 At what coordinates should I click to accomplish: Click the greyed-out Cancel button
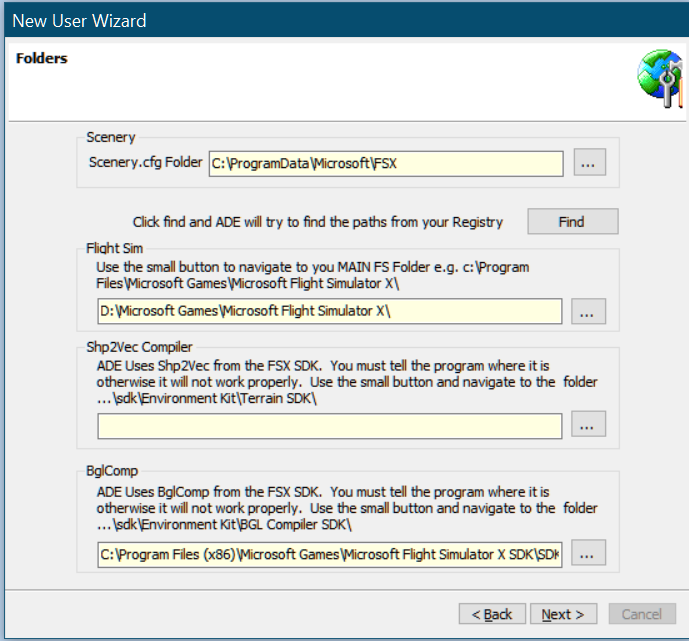tap(641, 614)
